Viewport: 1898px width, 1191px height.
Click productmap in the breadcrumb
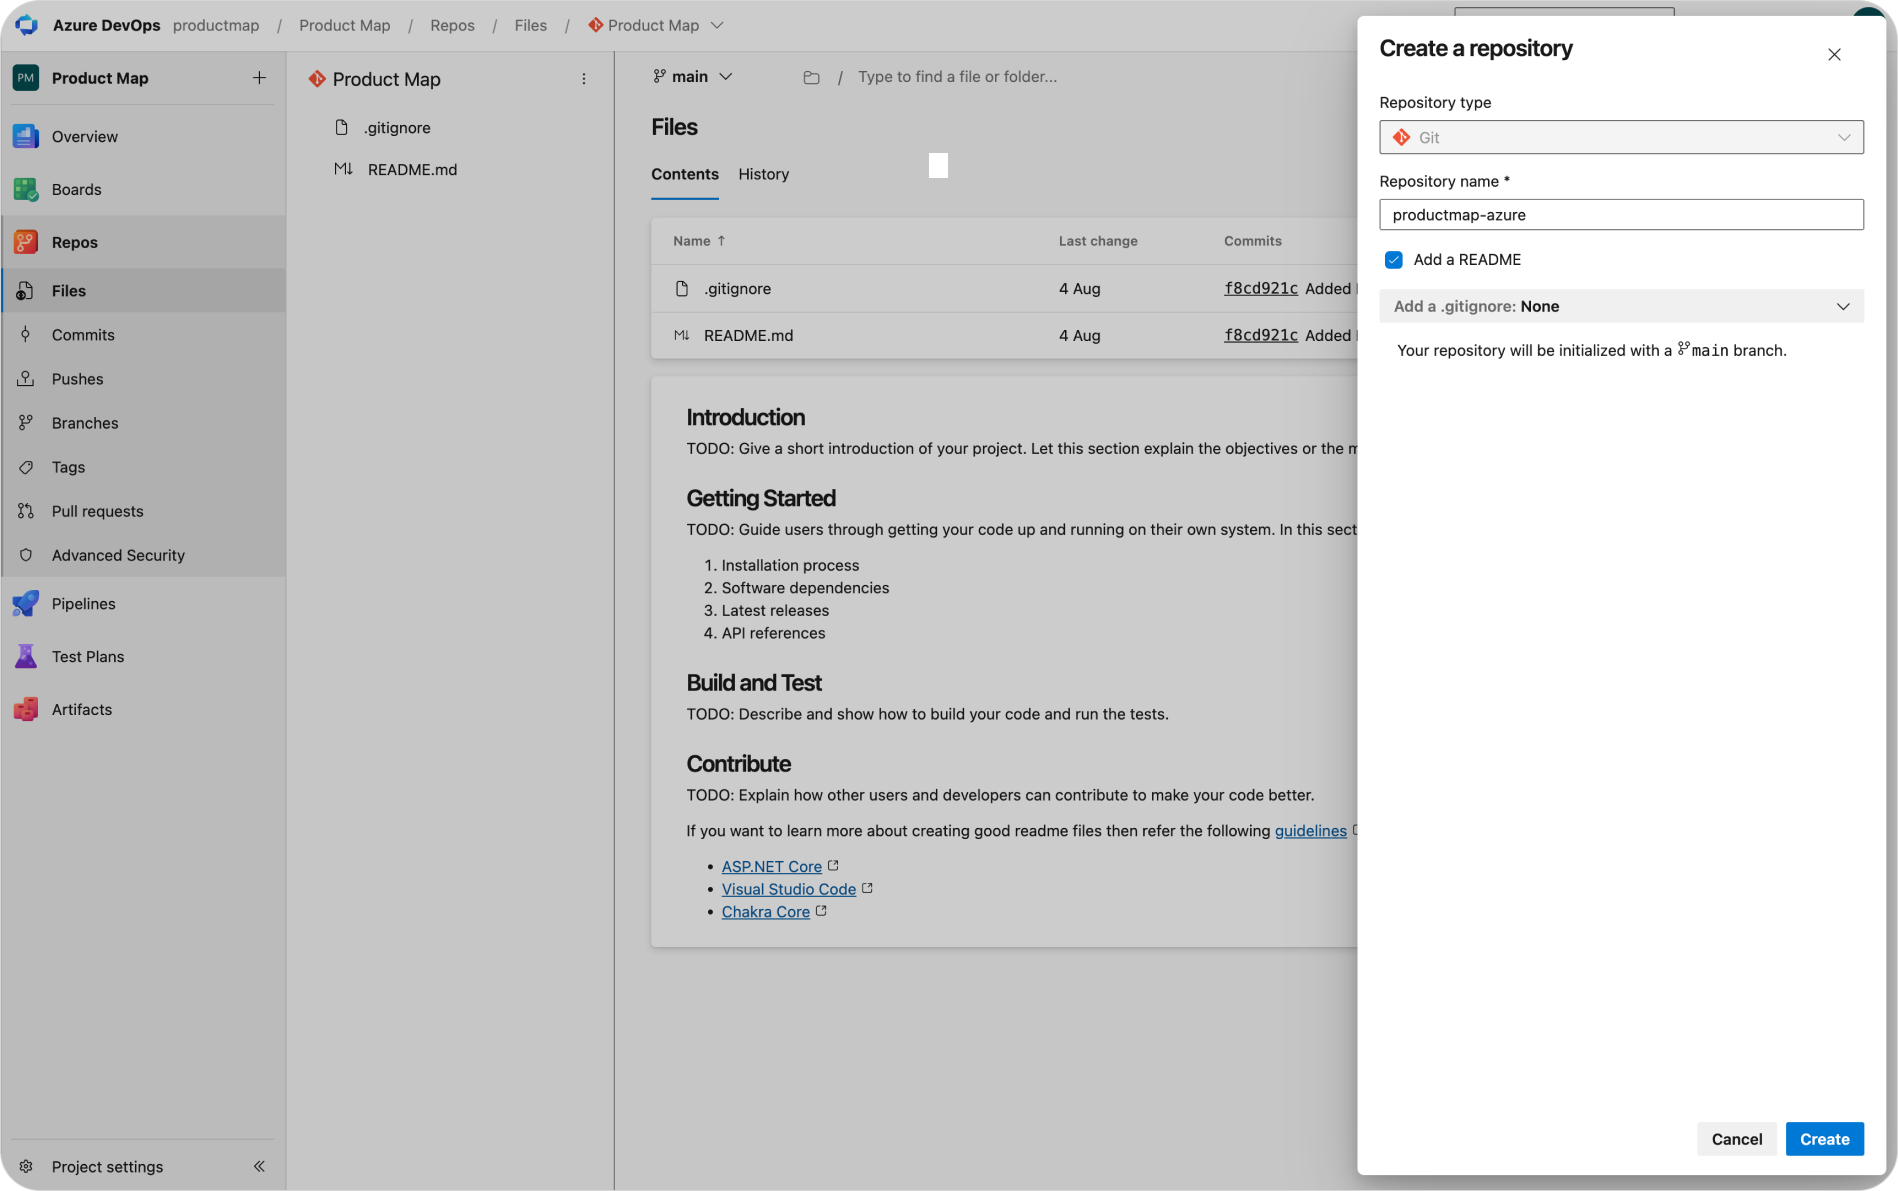(x=216, y=25)
